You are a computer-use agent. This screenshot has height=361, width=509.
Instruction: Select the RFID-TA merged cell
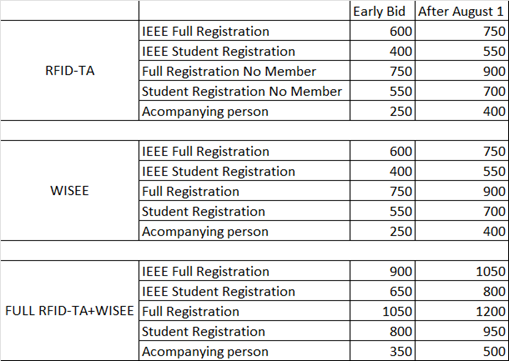pyautogui.click(x=70, y=71)
